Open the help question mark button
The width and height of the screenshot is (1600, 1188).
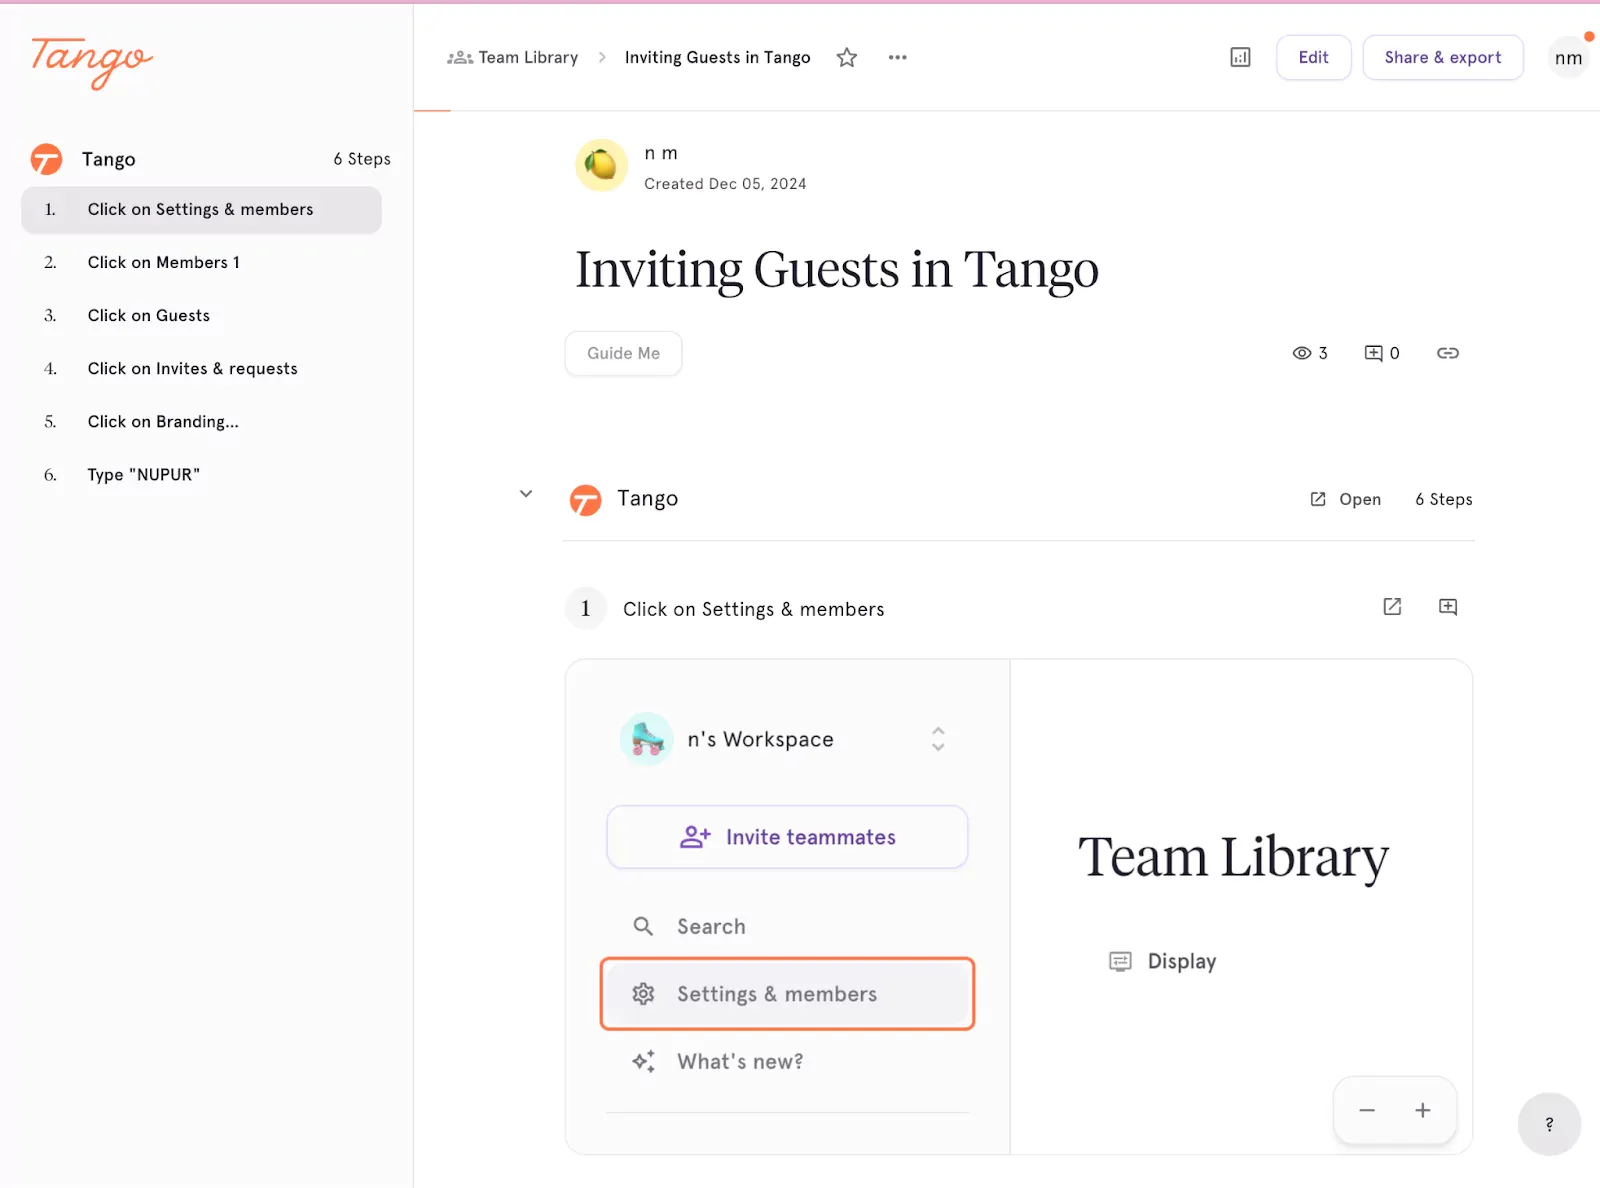click(x=1549, y=1124)
